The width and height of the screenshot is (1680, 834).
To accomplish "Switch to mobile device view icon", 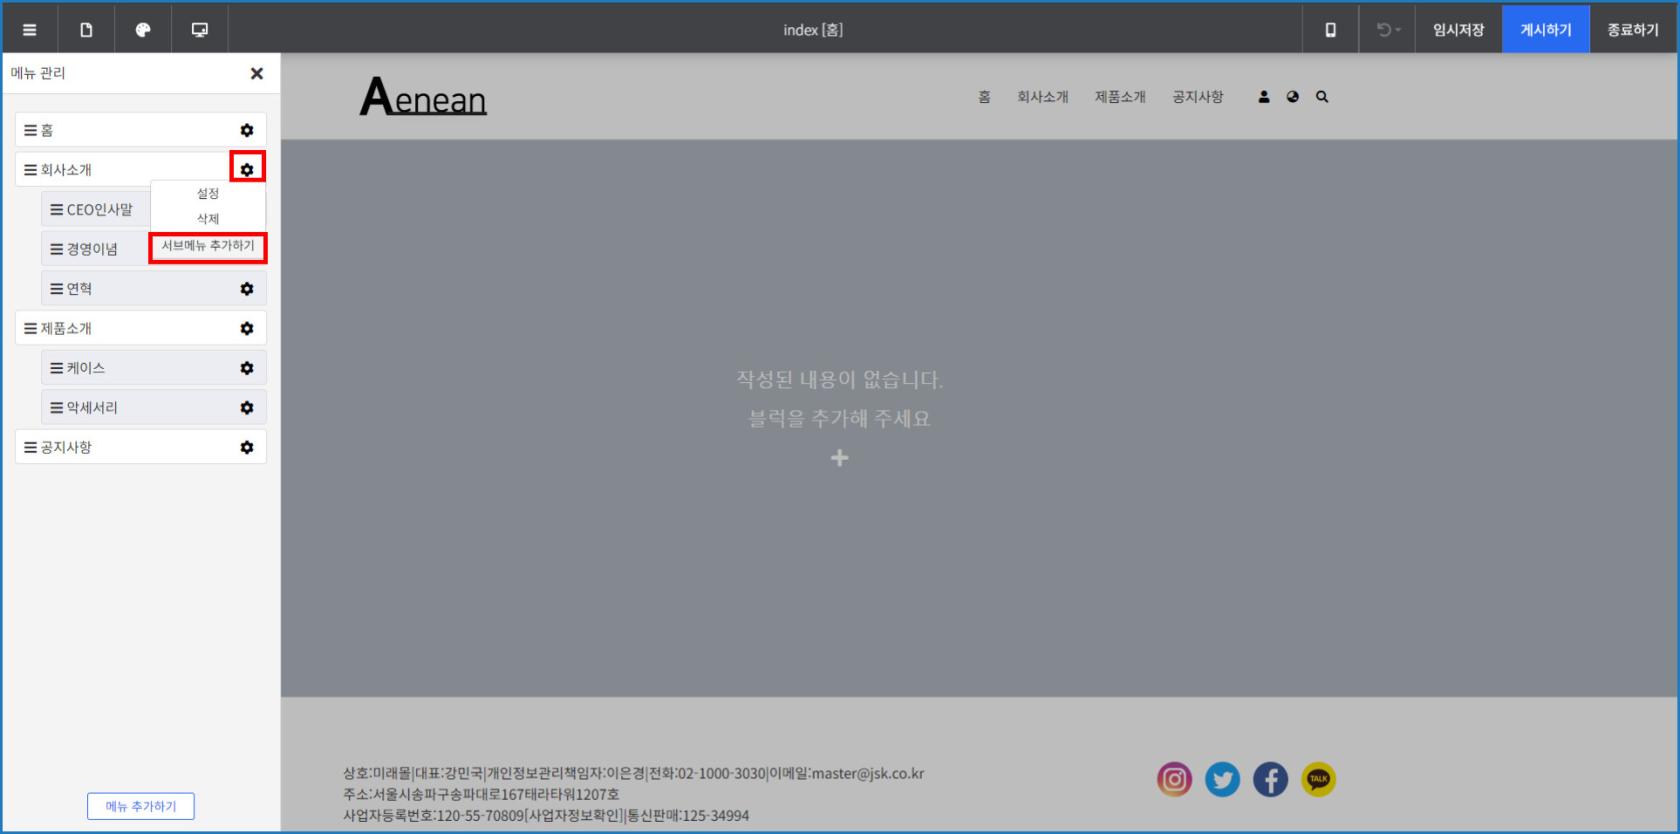I will 1330,30.
